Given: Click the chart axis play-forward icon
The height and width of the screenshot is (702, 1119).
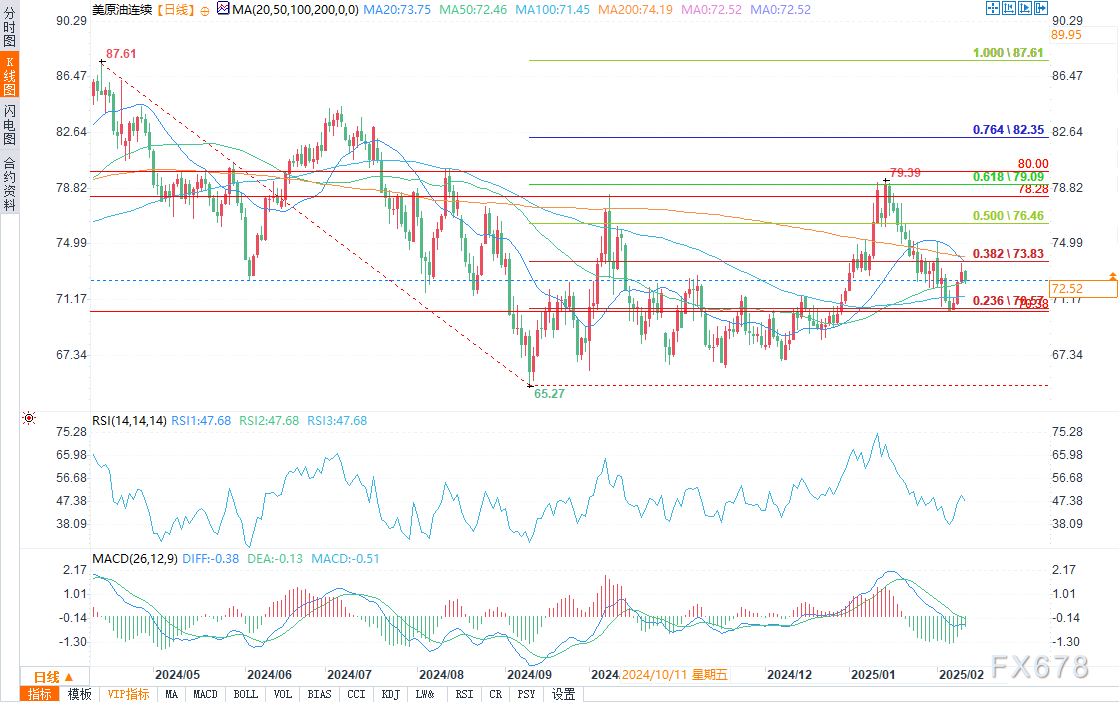Looking at the screenshot, I should (1025, 9).
